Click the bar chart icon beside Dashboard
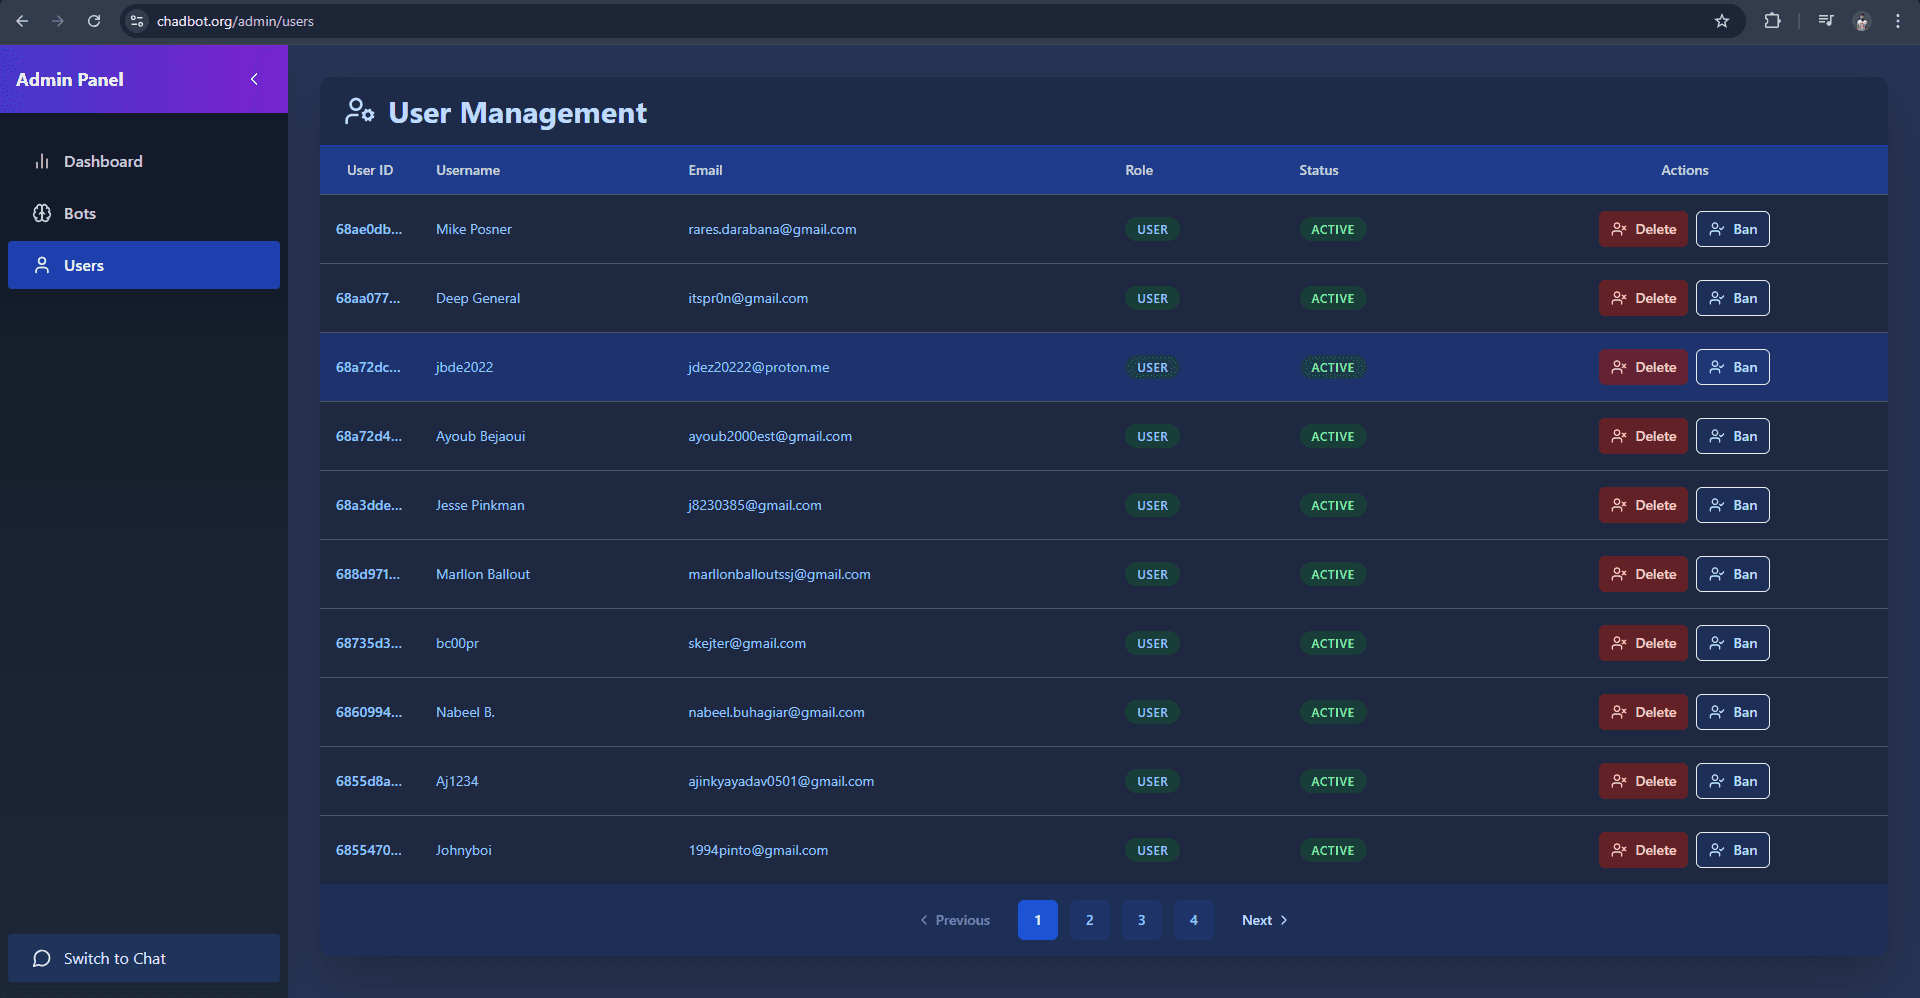The width and height of the screenshot is (1920, 998). pyautogui.click(x=42, y=161)
